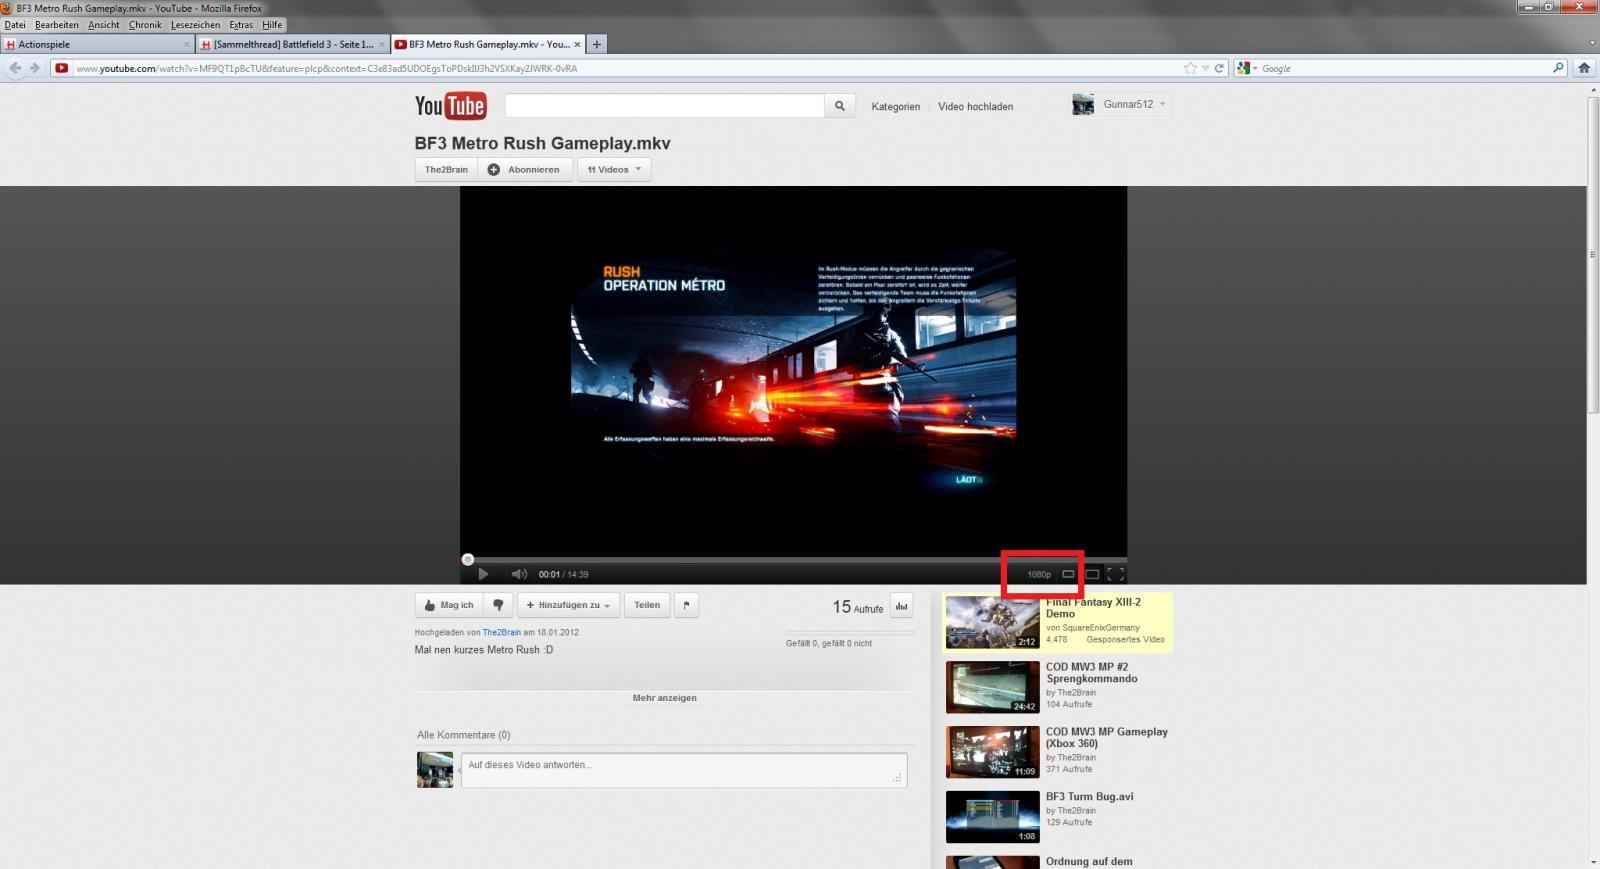Viewport: 1600px width, 869px height.
Task: Expand the 11 Videos dropdown
Action: pyautogui.click(x=614, y=169)
